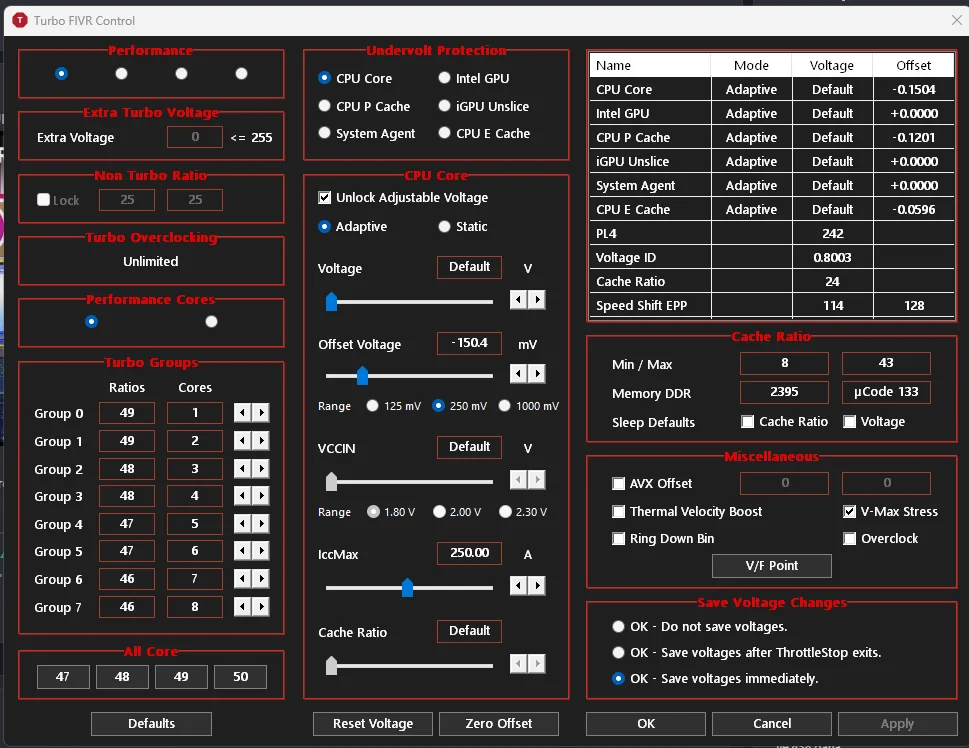This screenshot has height=748, width=969.
Task: Set All Core ratio to 50
Action: pyautogui.click(x=240, y=677)
